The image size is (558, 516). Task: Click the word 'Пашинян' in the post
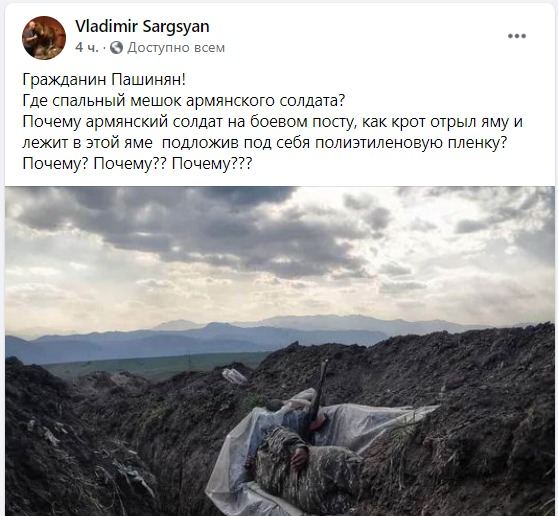click(x=146, y=79)
